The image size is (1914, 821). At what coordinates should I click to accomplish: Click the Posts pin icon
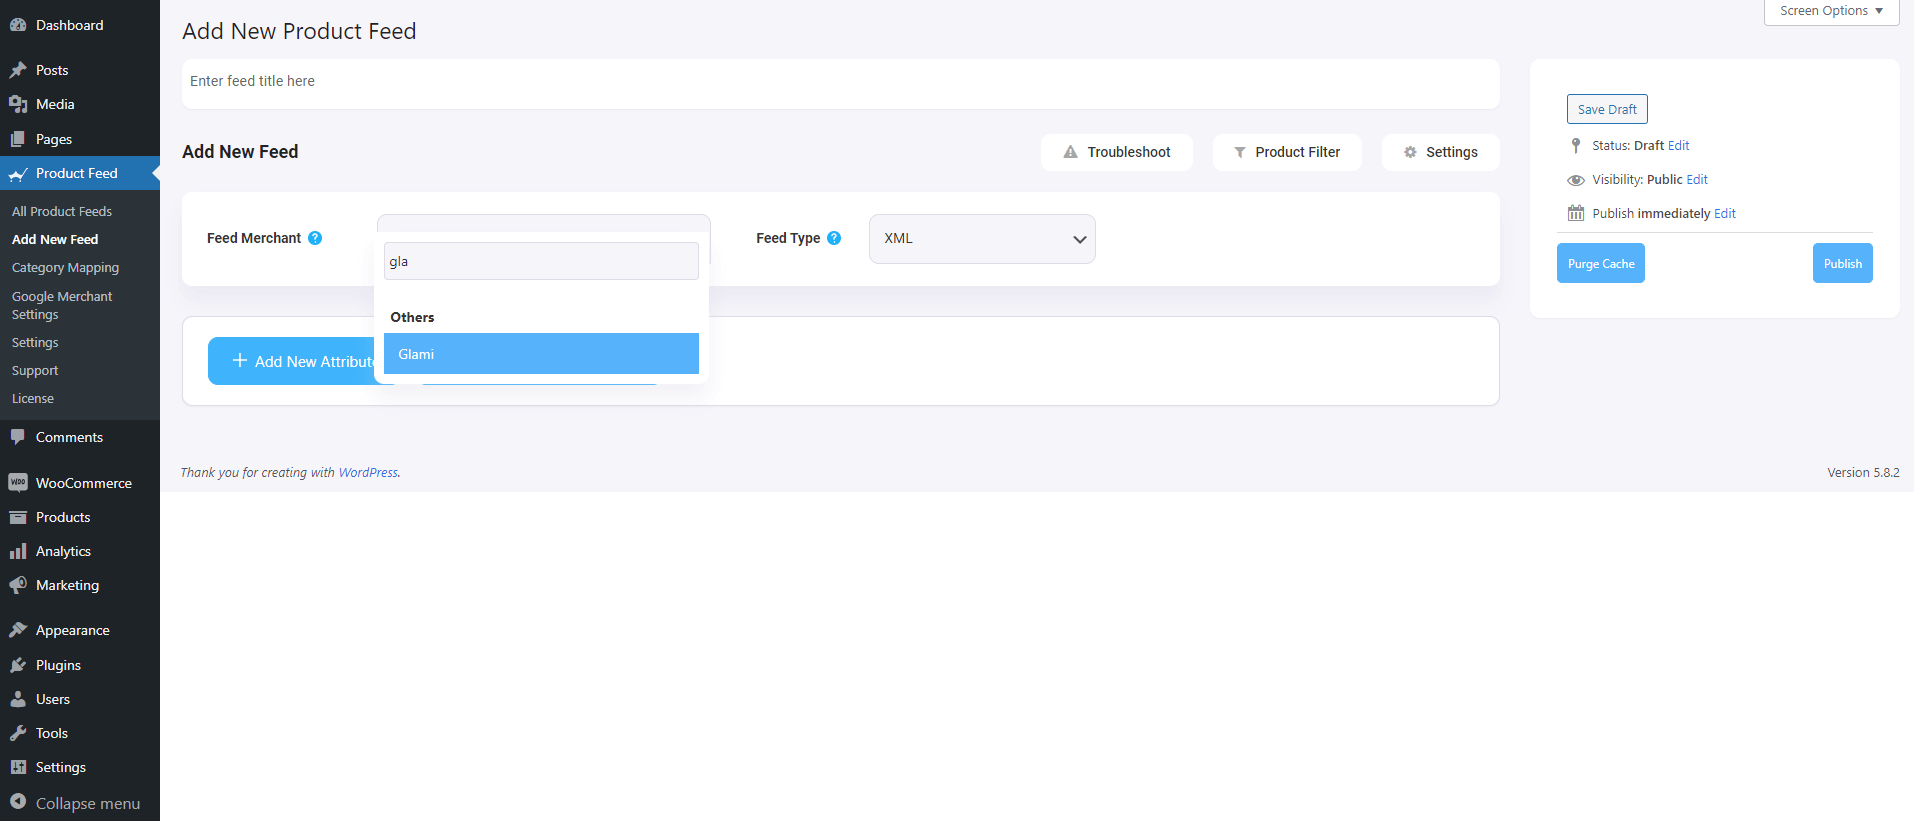(18, 70)
